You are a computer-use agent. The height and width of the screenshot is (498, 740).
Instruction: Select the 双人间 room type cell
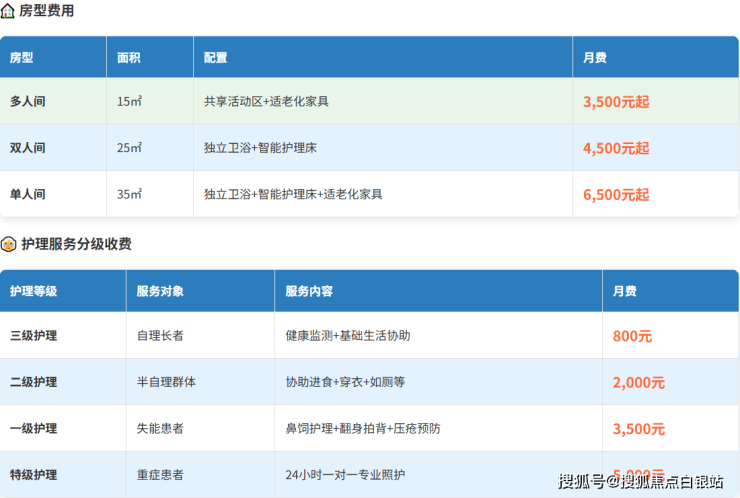28,148
